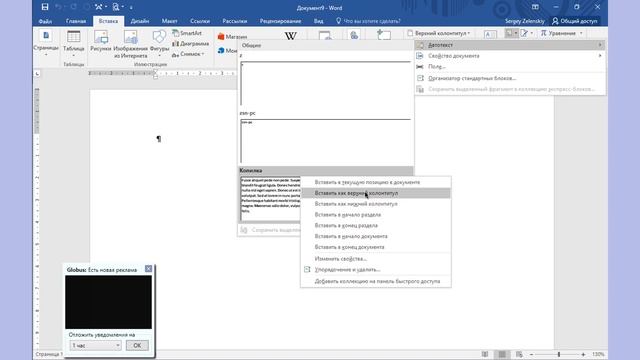Switch to the Макет ribbon tab
The height and width of the screenshot is (360, 640).
169,21
